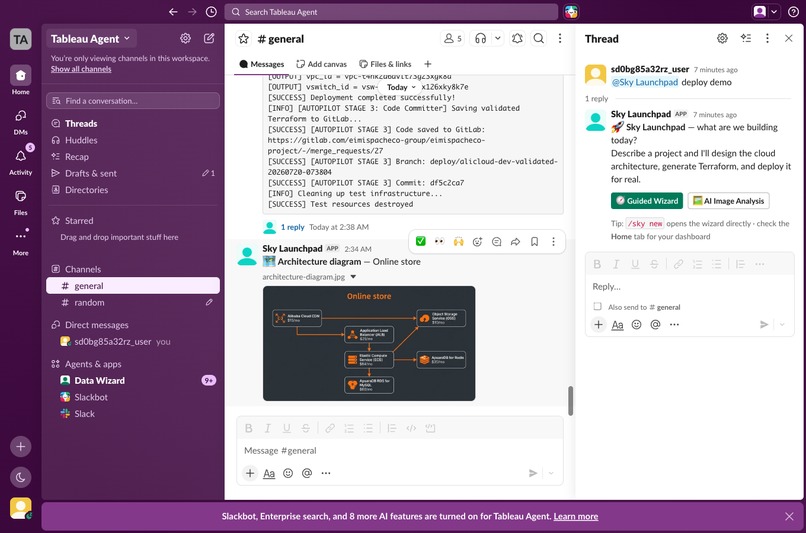Focus the Search Tableau Agent field
This screenshot has width=806, height=533.
[391, 12]
